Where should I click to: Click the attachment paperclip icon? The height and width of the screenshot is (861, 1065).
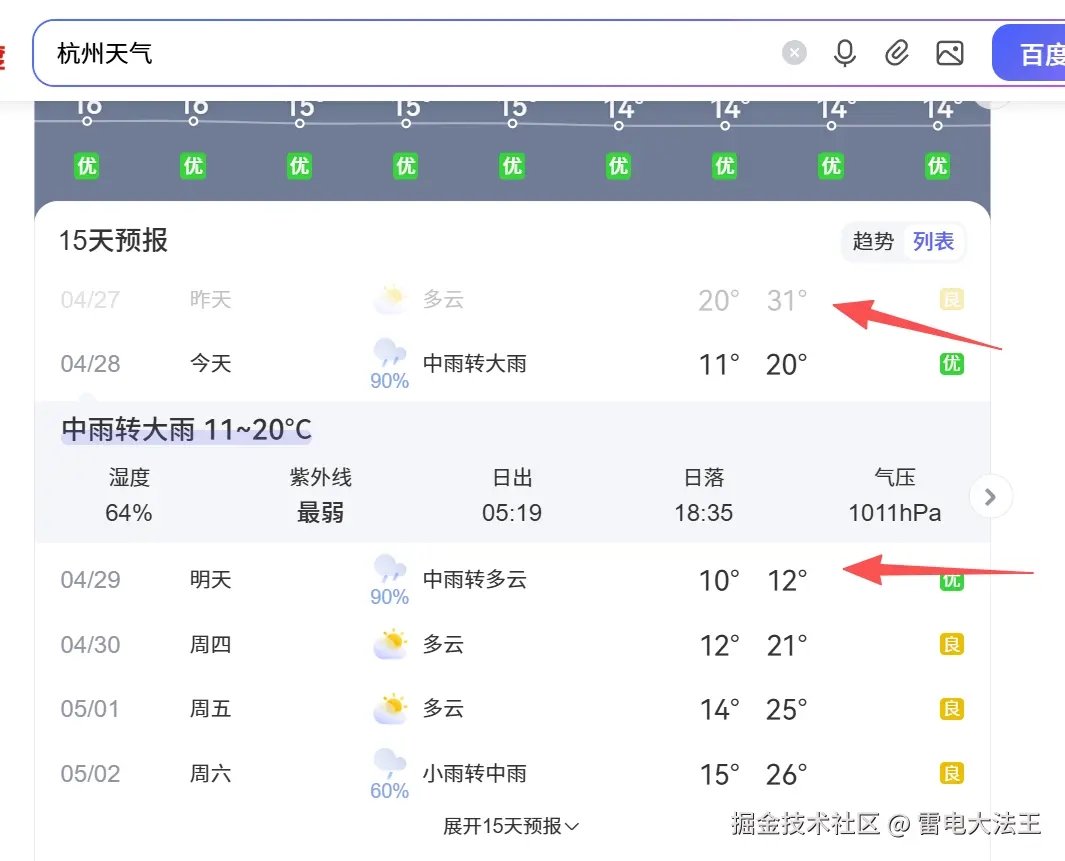[897, 52]
